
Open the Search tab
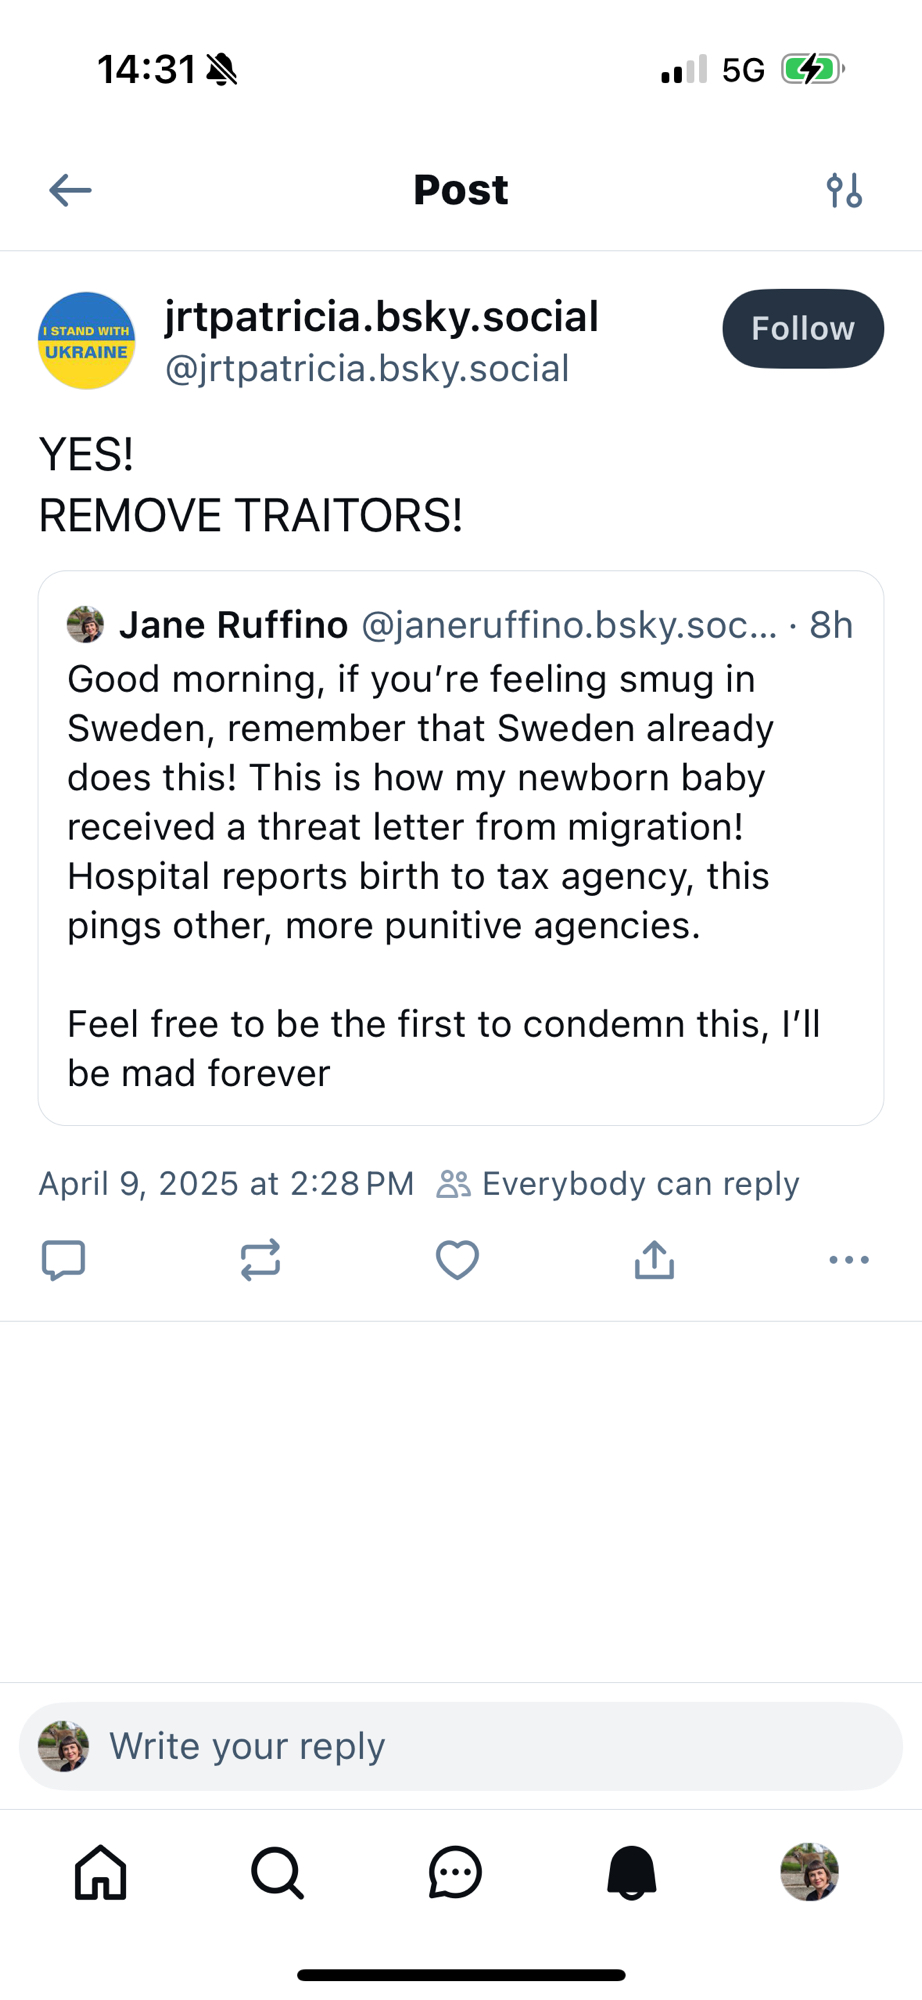[x=277, y=1872]
